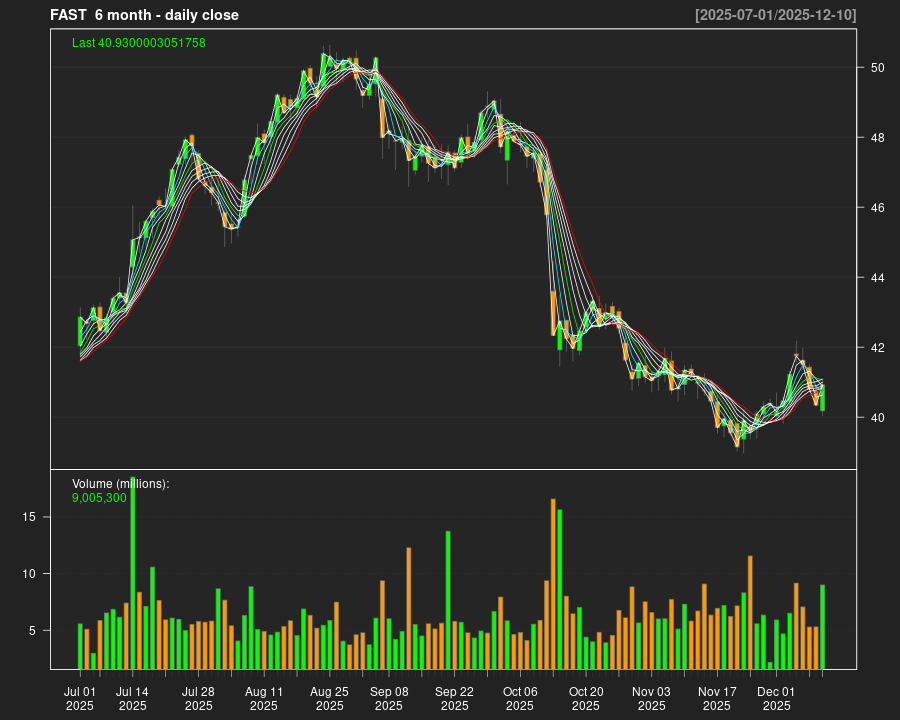Click the Volume (millions) label

pos(121,483)
